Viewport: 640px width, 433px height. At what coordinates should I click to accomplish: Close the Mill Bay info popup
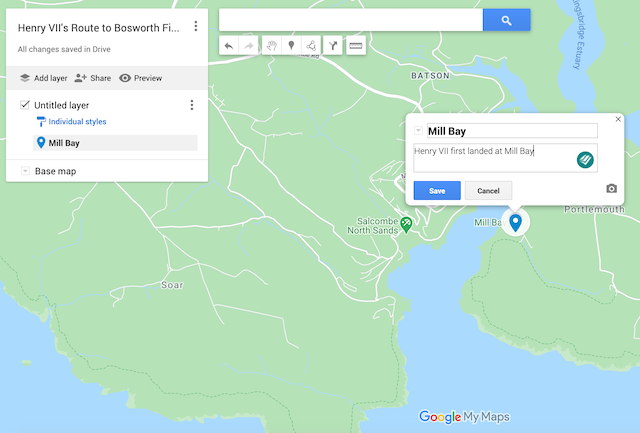tap(618, 119)
